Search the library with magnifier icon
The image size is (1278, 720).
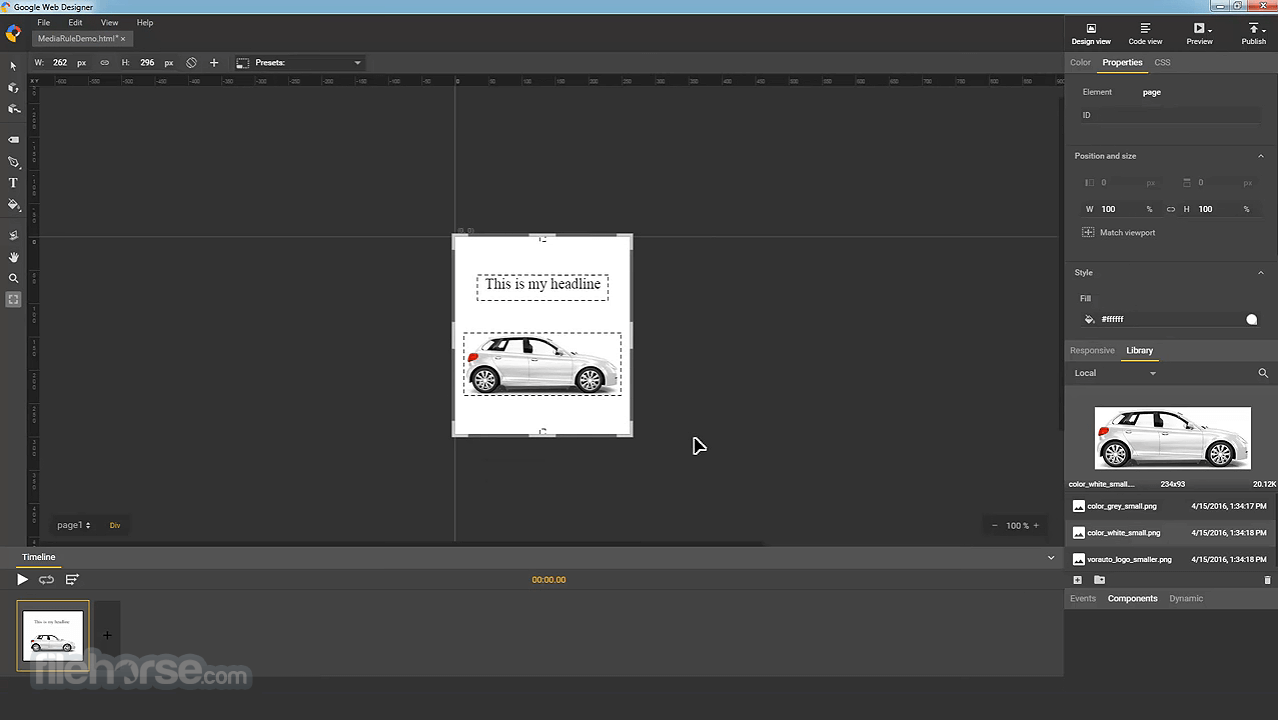[x=1263, y=373]
